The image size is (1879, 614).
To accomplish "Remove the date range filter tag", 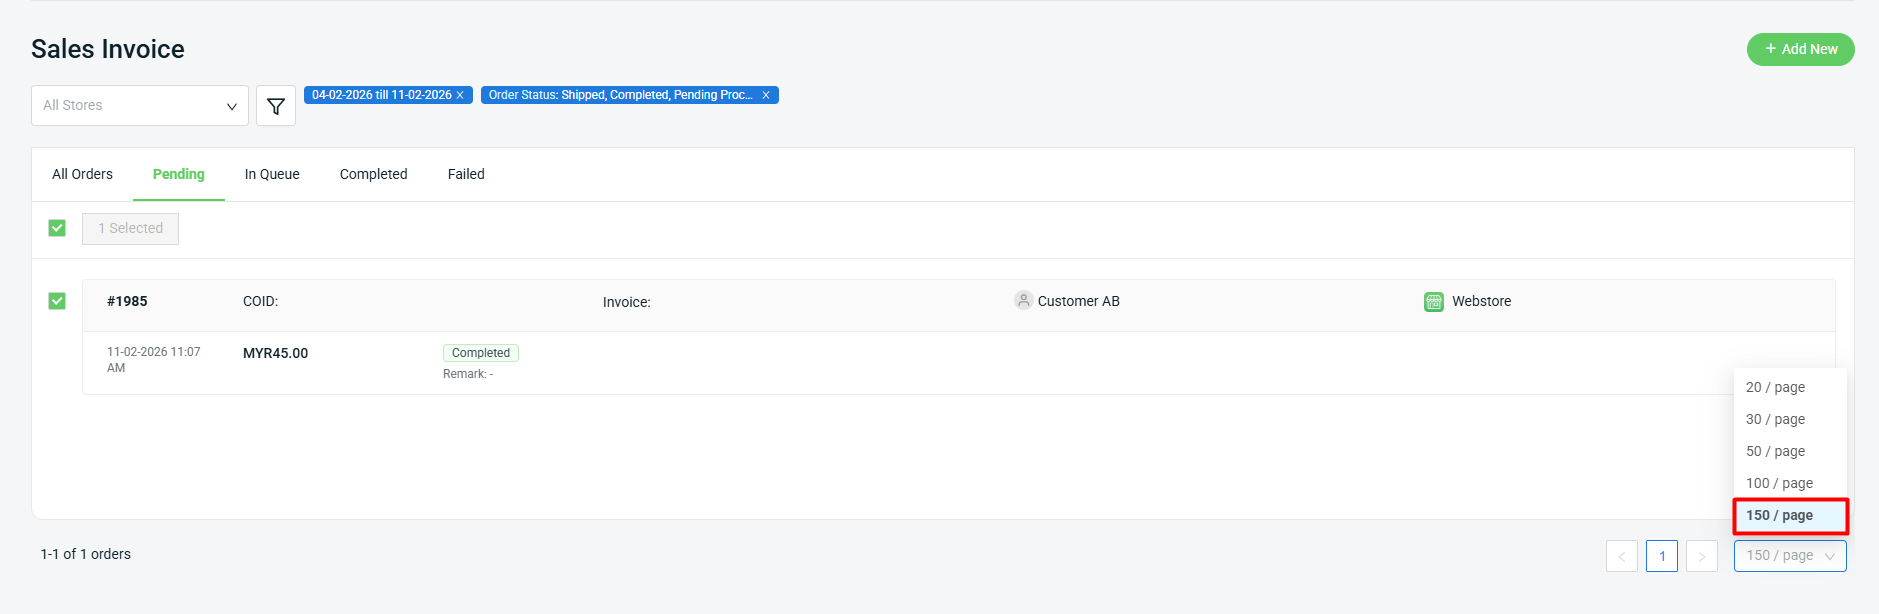I will (460, 95).
